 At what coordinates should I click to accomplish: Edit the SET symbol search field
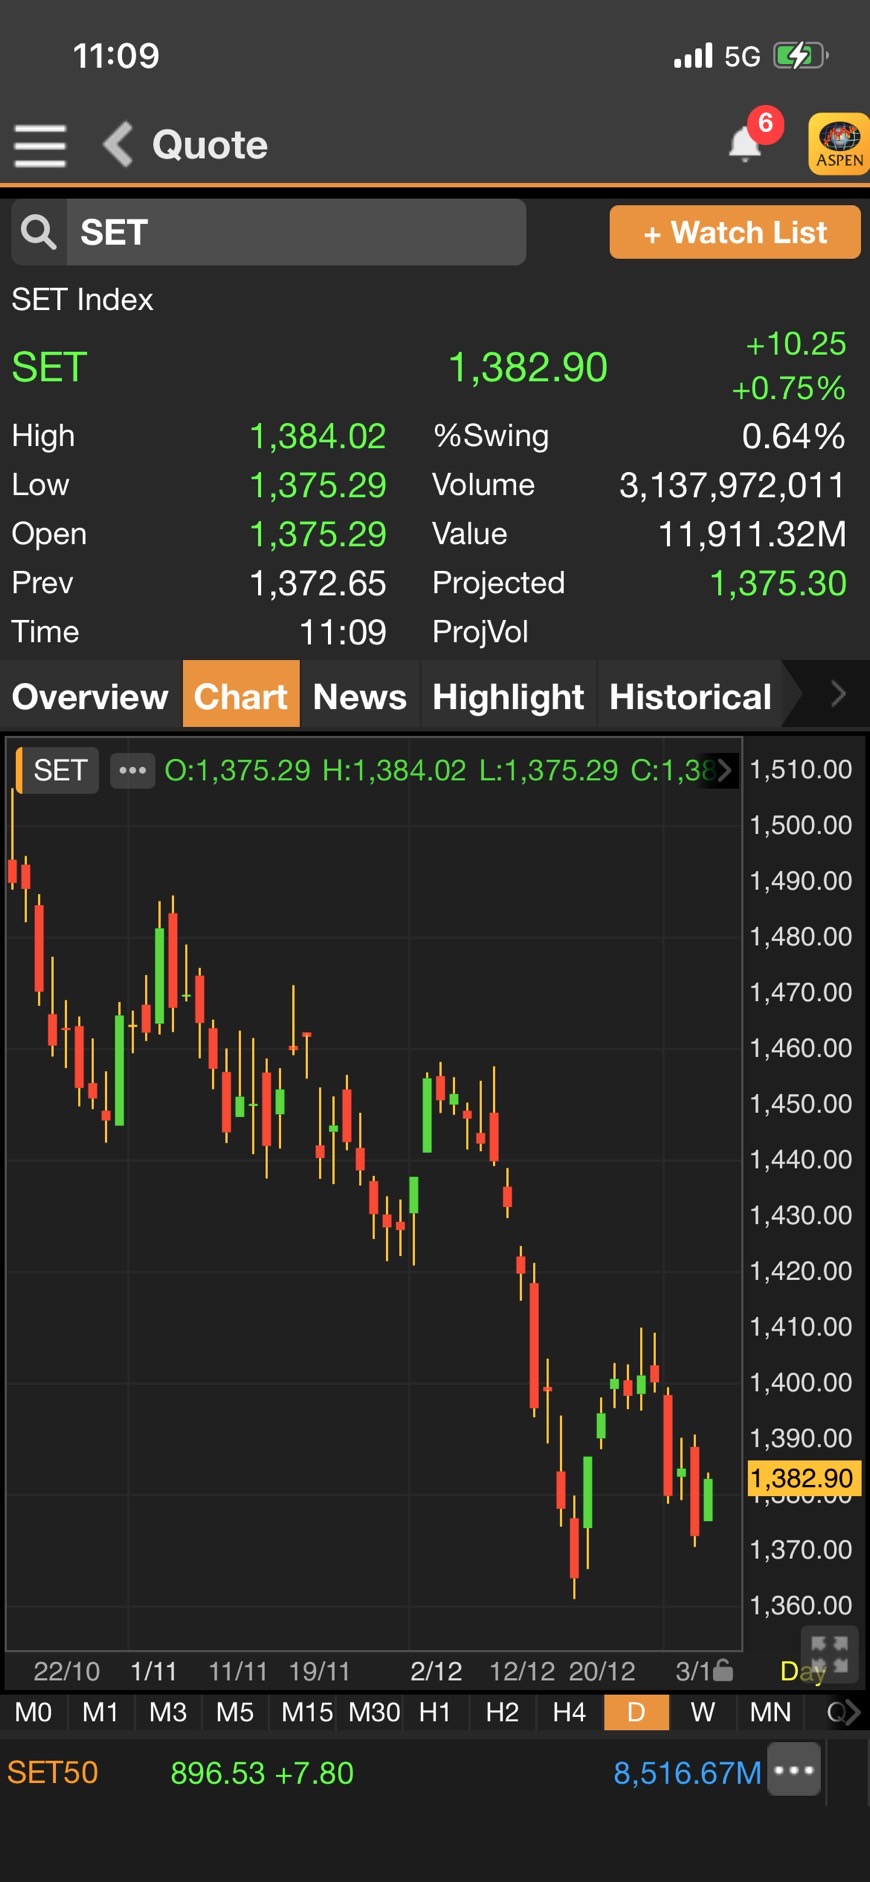(296, 232)
